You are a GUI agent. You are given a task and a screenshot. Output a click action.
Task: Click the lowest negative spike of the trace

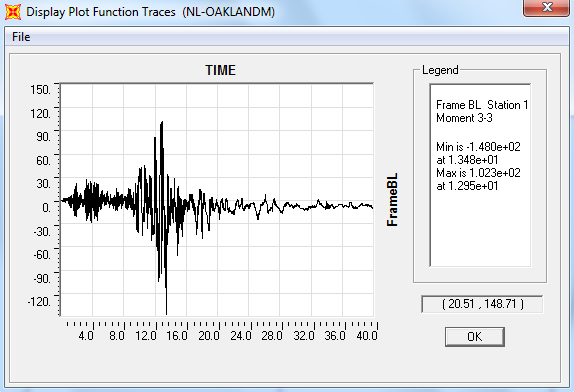(167, 313)
